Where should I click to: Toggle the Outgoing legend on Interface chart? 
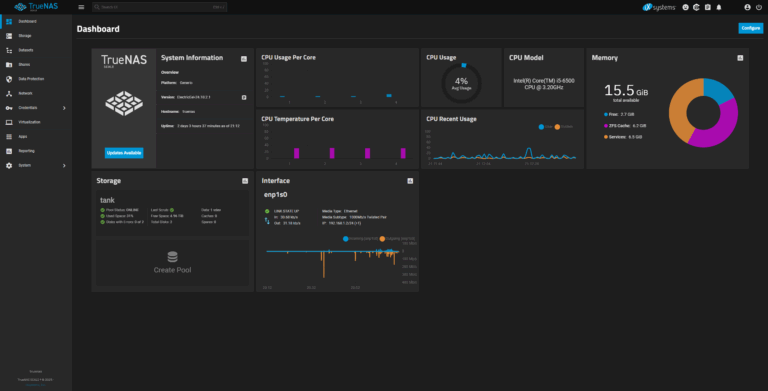tap(397, 239)
